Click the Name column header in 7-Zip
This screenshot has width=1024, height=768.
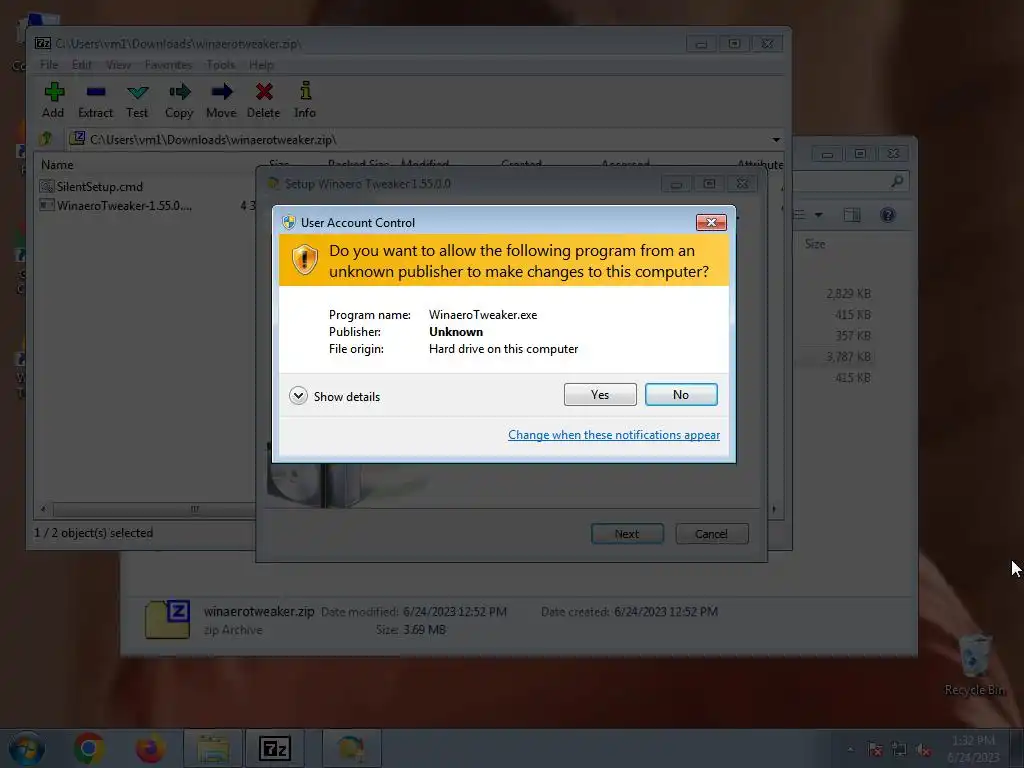pyautogui.click(x=57, y=165)
